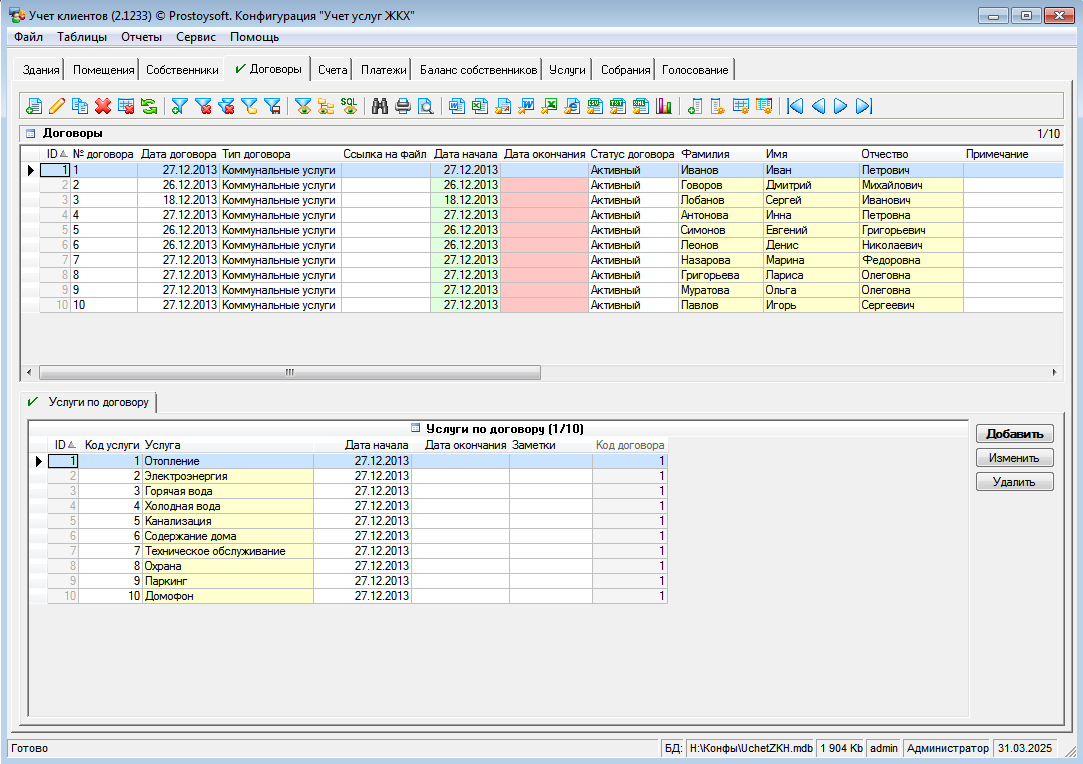The width and height of the screenshot is (1083, 764).
Task: Switch to the Платежи tab
Action: coord(383,70)
